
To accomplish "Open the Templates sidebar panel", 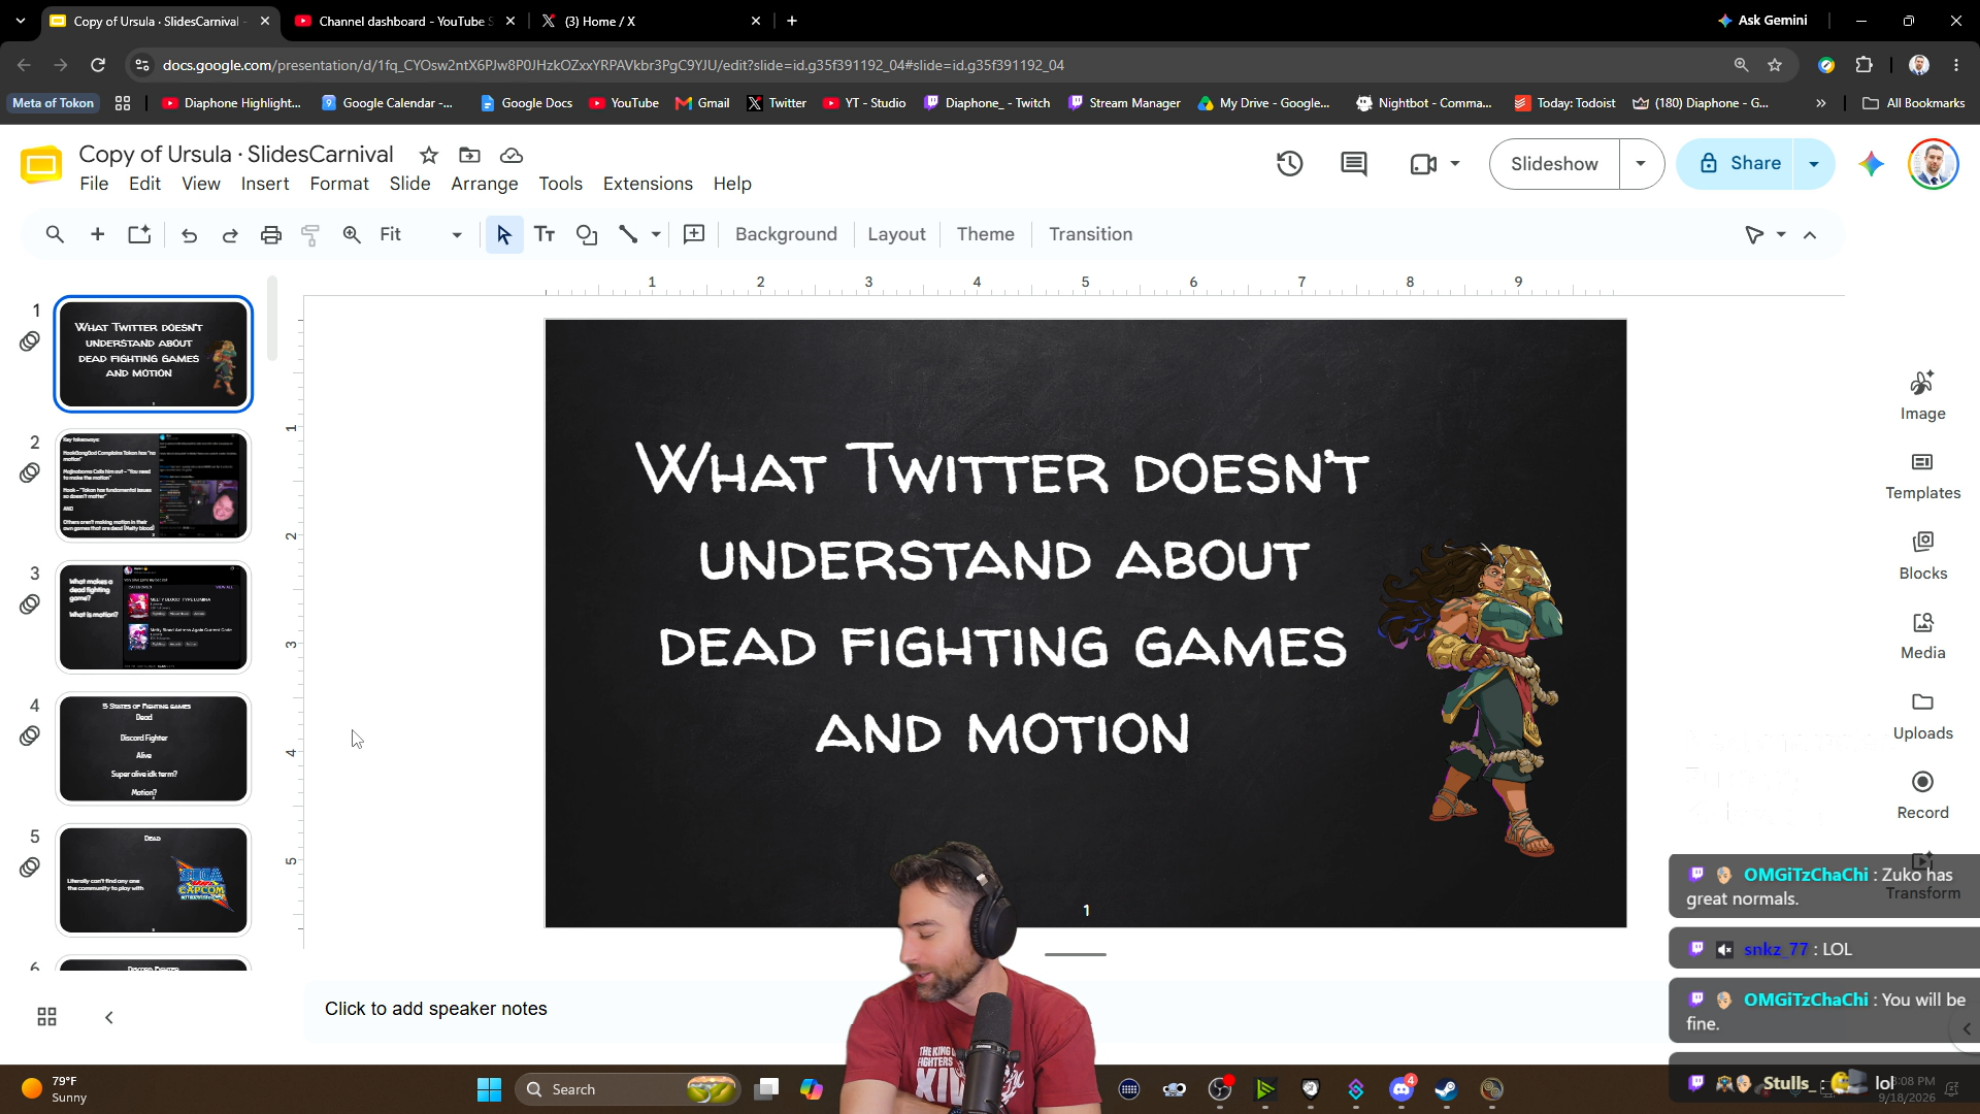I will point(1922,475).
